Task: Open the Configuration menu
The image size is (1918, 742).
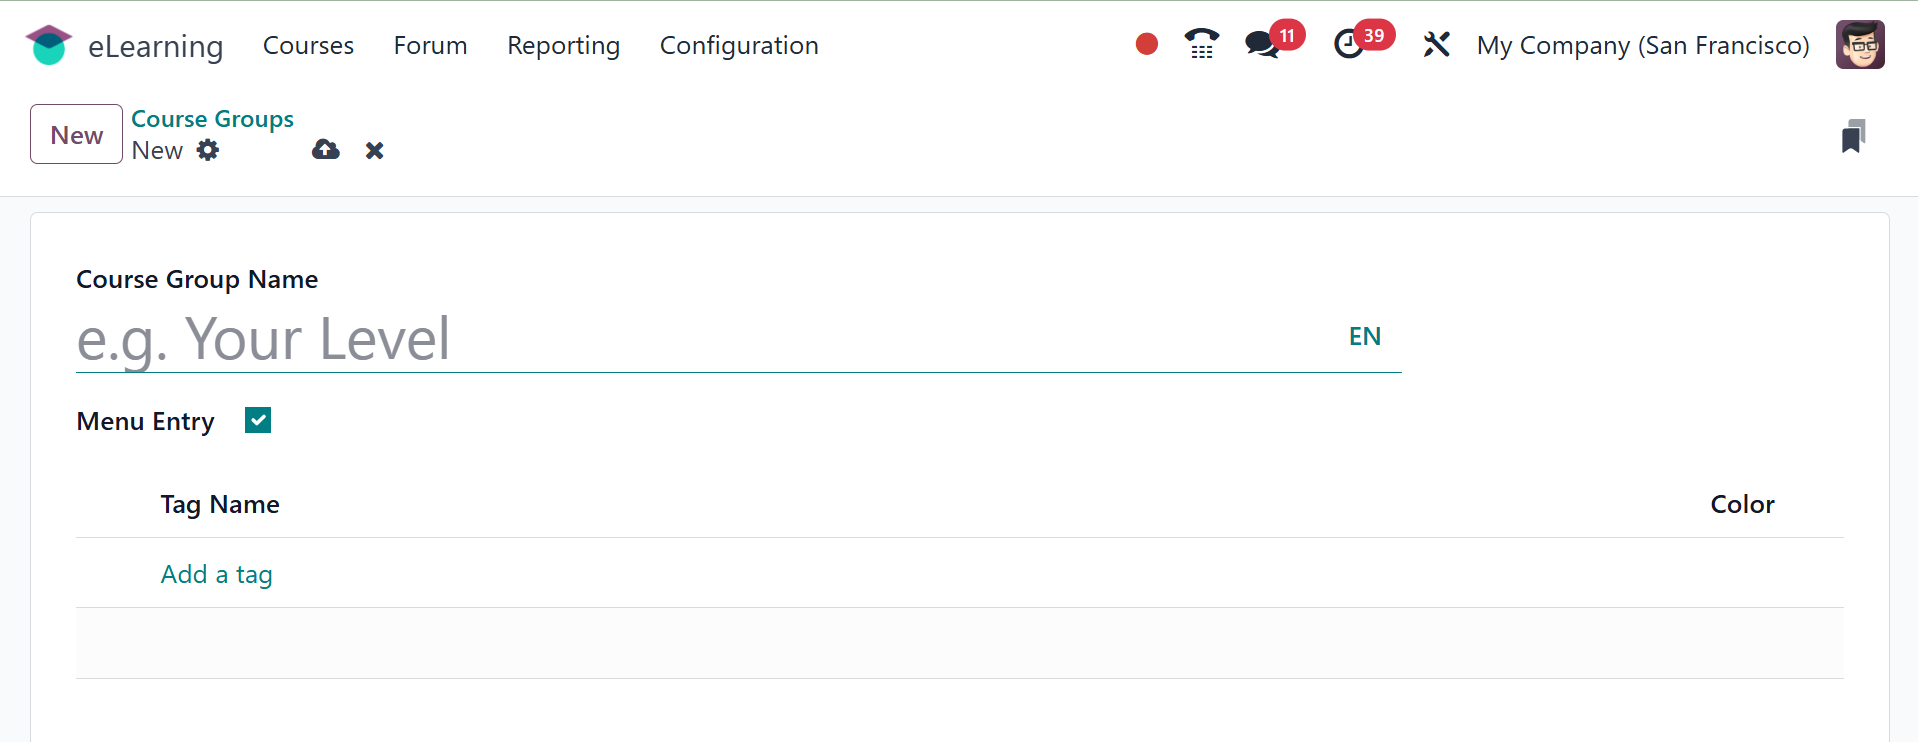Action: click(738, 45)
